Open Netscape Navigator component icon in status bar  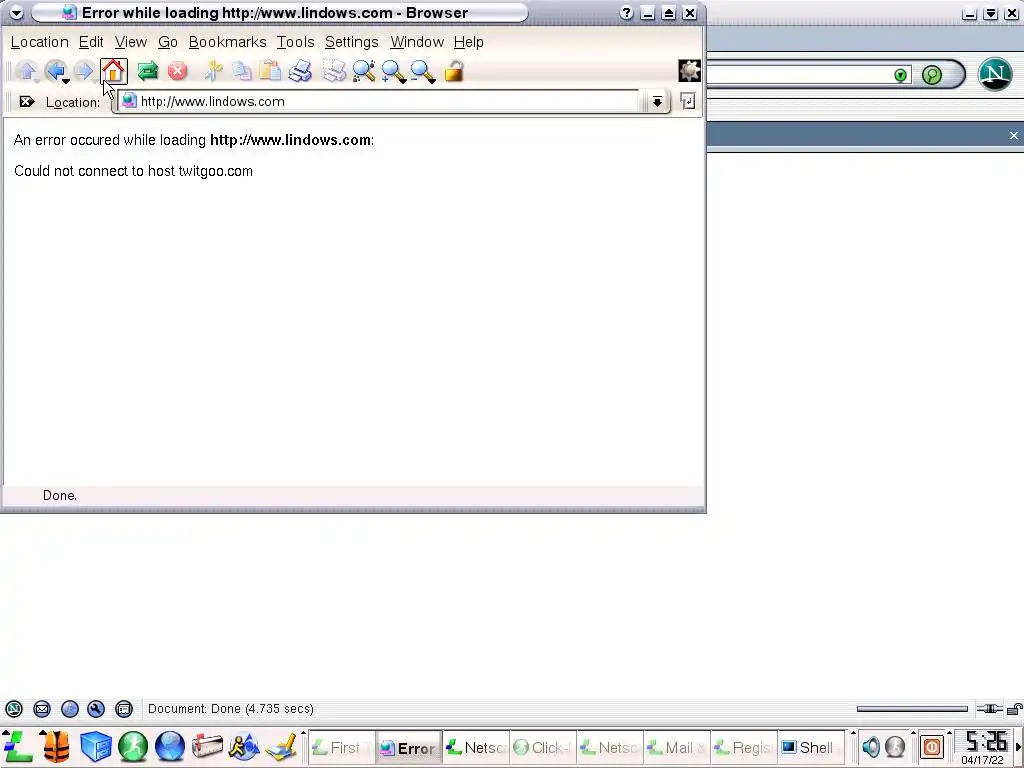14,709
